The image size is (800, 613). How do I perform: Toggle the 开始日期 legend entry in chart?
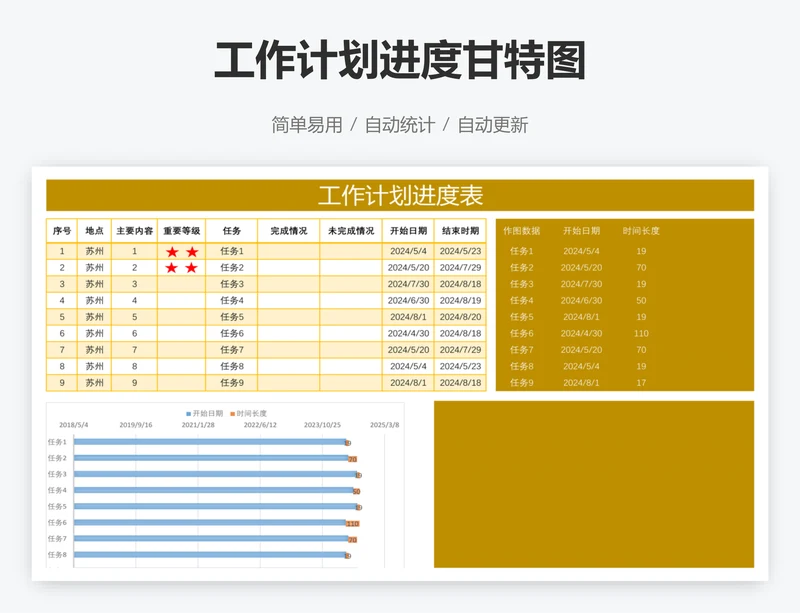click(205, 413)
